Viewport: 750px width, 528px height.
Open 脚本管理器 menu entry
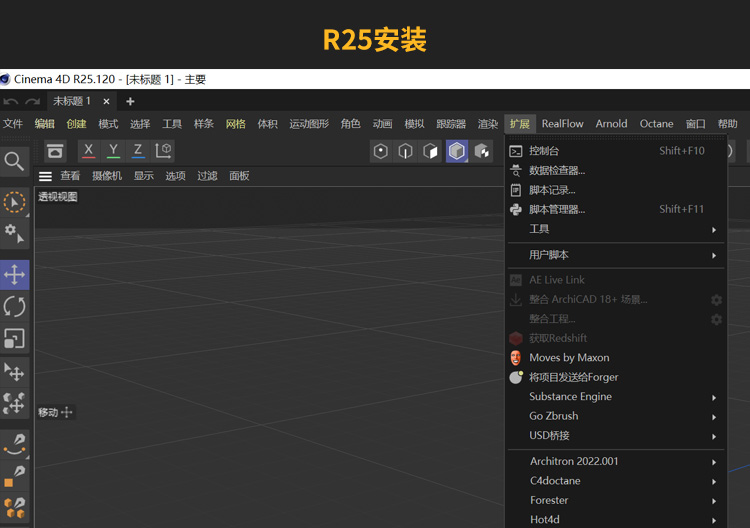(x=616, y=209)
